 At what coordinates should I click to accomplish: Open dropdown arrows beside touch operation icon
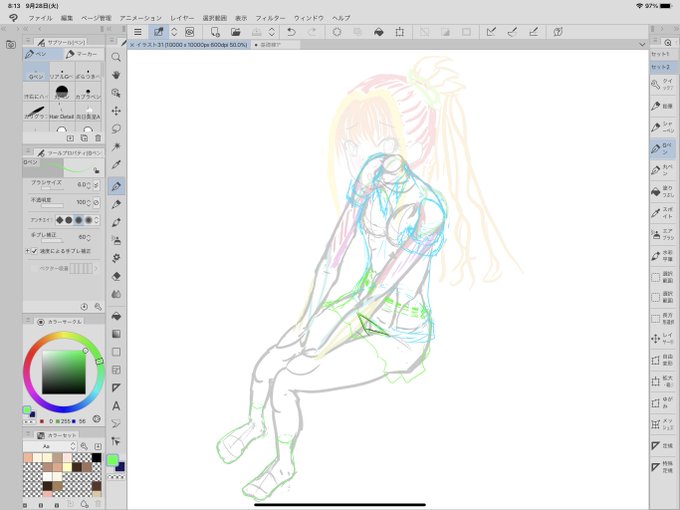(174, 32)
